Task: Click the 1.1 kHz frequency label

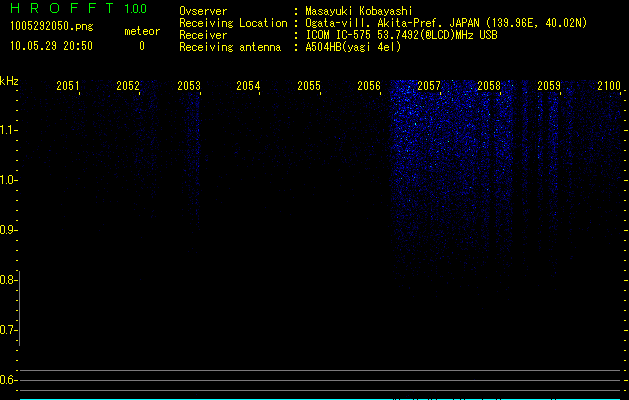Action: (8, 130)
